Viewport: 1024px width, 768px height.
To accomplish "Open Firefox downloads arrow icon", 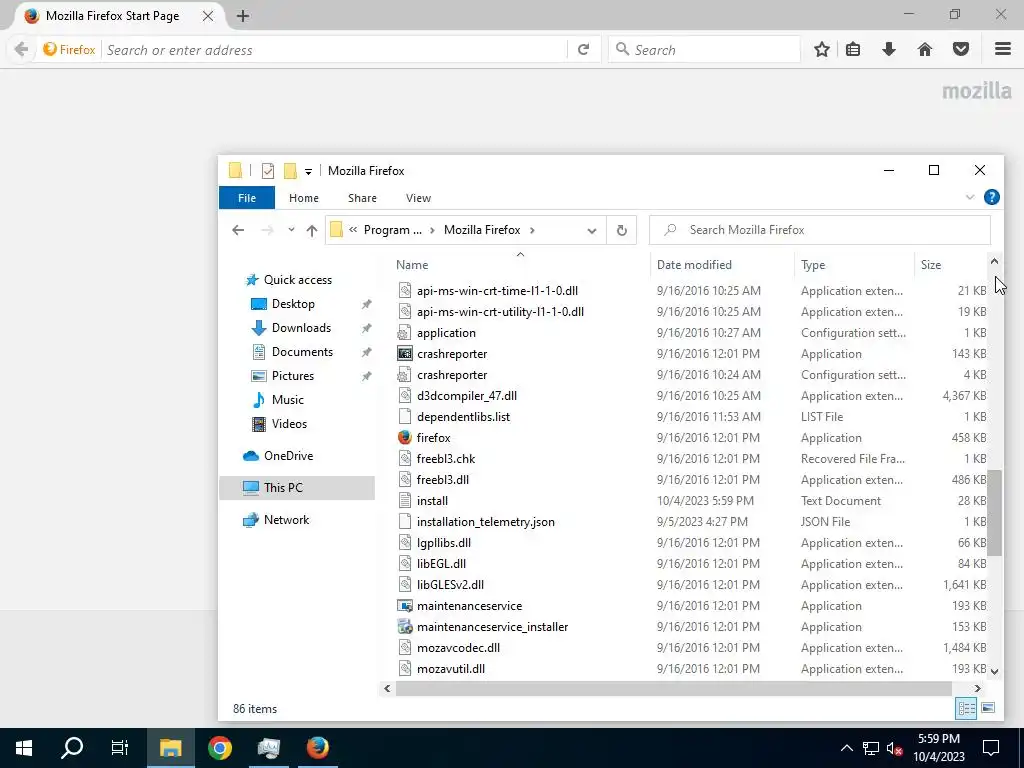I will point(889,50).
